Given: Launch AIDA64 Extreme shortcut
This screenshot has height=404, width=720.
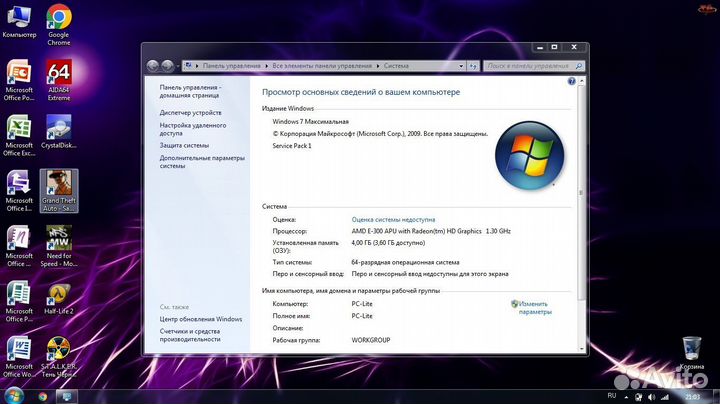Looking at the screenshot, I should [59, 80].
